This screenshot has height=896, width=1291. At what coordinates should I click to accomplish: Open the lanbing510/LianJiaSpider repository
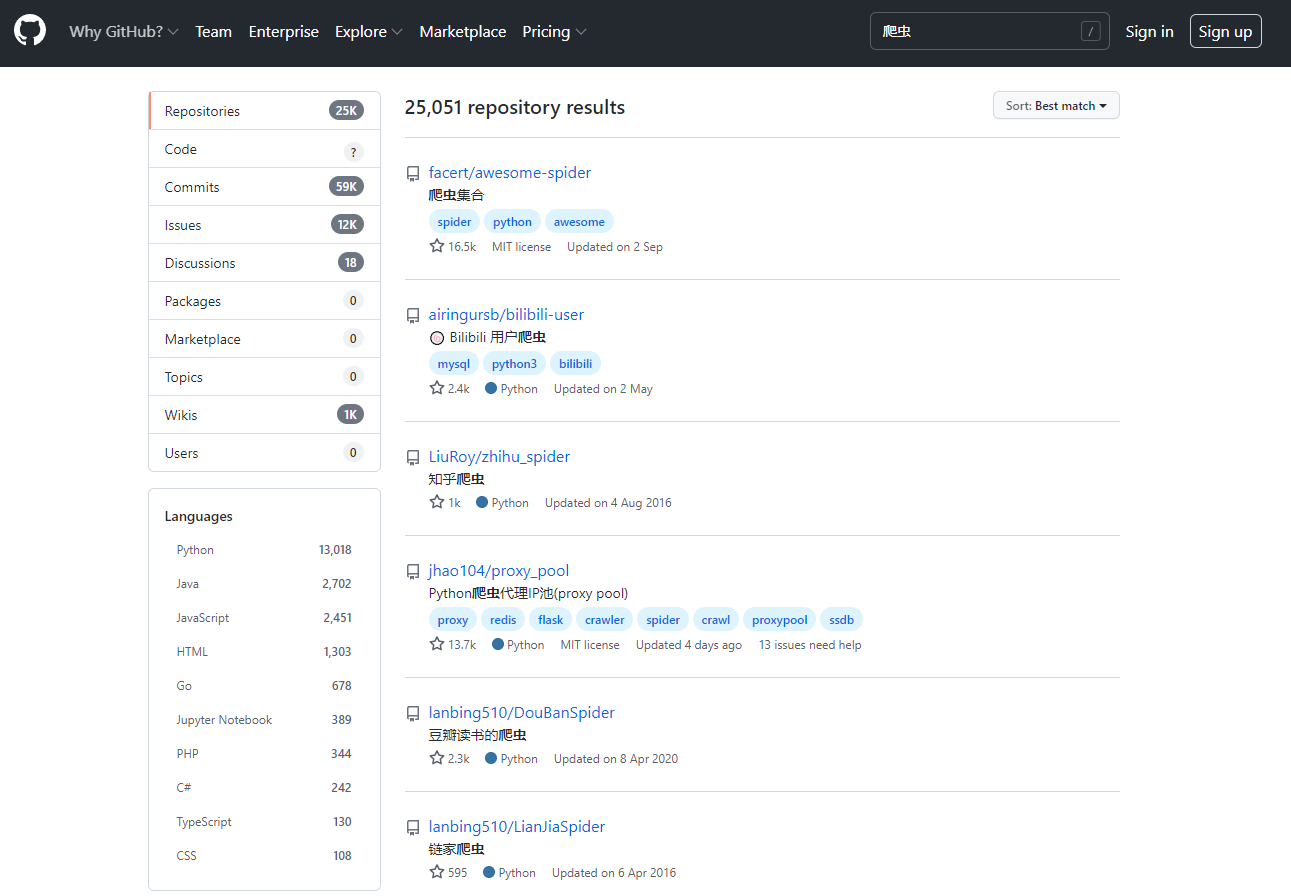pyautogui.click(x=517, y=826)
